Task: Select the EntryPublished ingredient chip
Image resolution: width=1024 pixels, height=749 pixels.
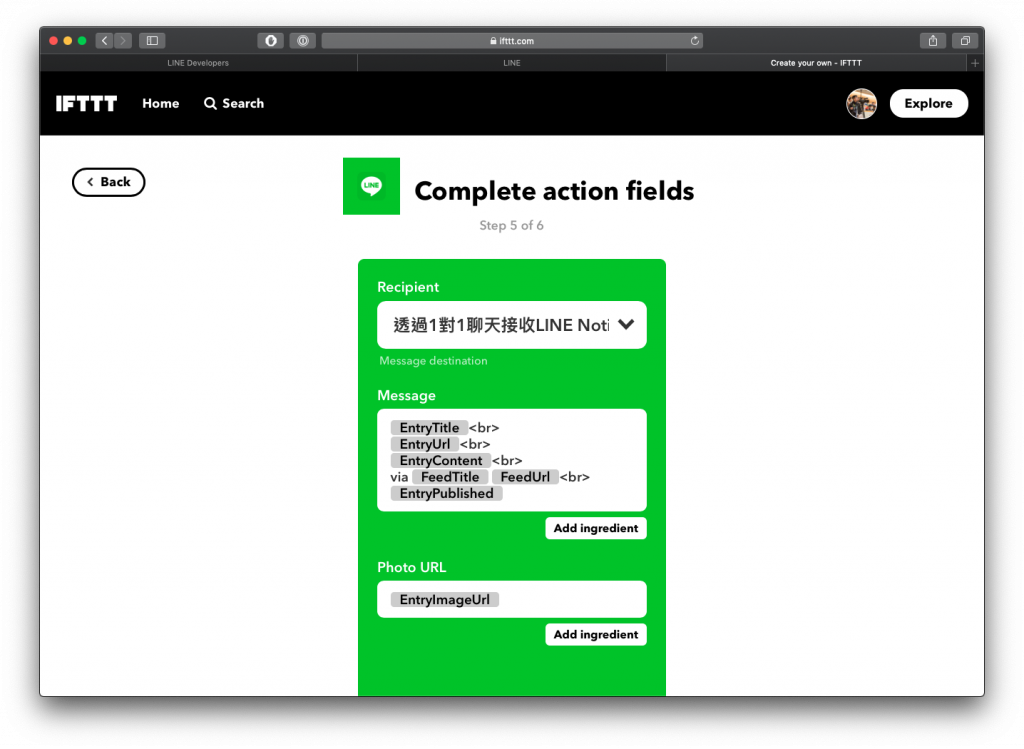Action: (447, 494)
